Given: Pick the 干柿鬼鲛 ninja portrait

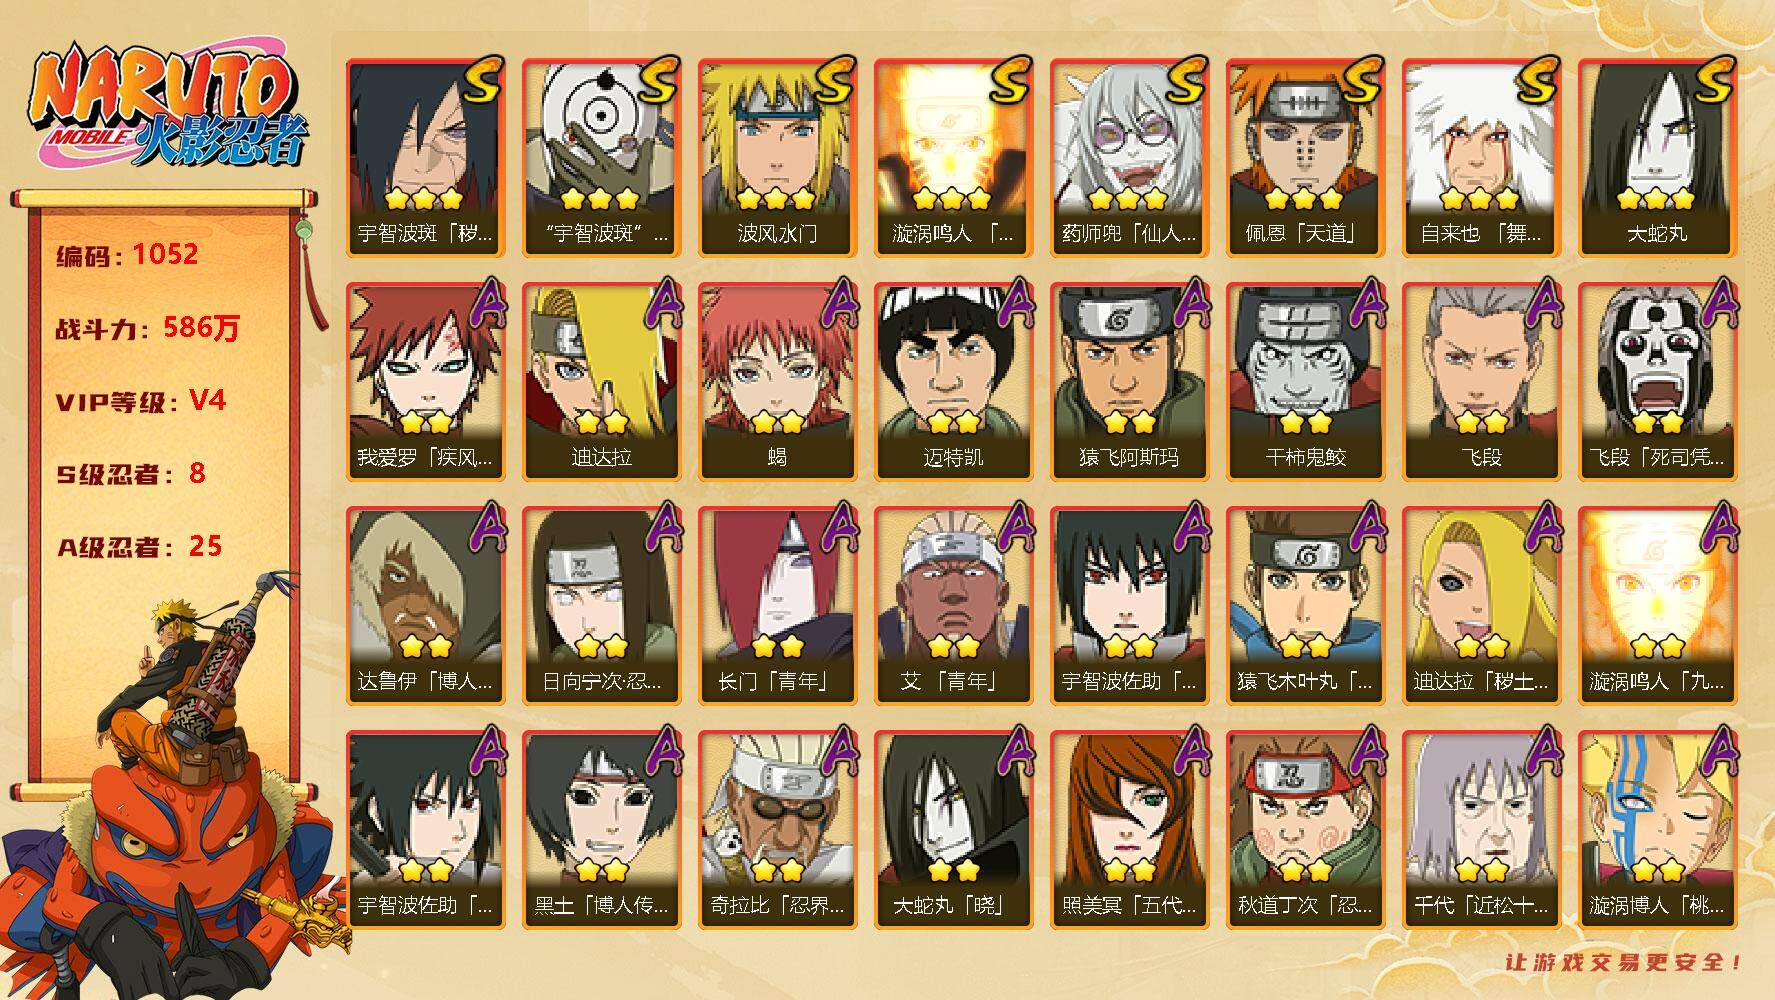Looking at the screenshot, I should point(1305,381).
